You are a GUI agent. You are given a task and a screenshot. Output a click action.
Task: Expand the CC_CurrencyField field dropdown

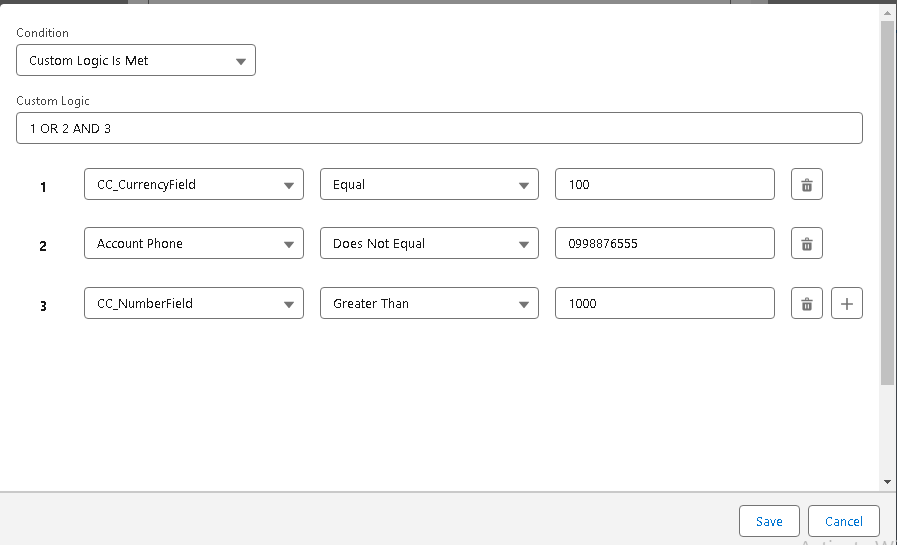click(x=194, y=185)
